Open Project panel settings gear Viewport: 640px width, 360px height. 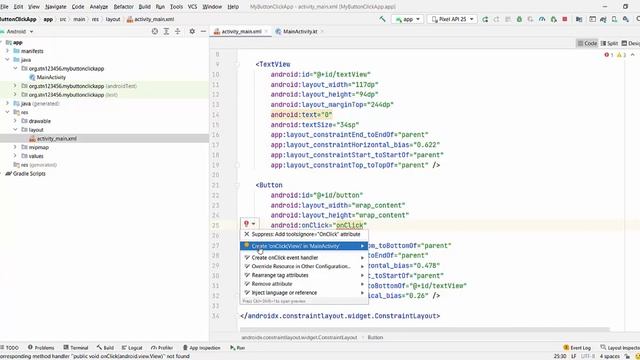pos(192,31)
